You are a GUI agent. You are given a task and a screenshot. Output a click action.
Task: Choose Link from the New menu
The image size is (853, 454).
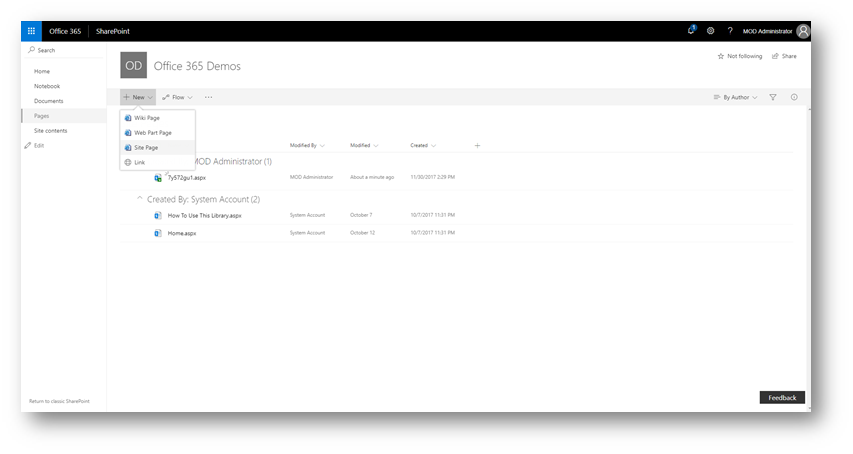(x=158, y=162)
